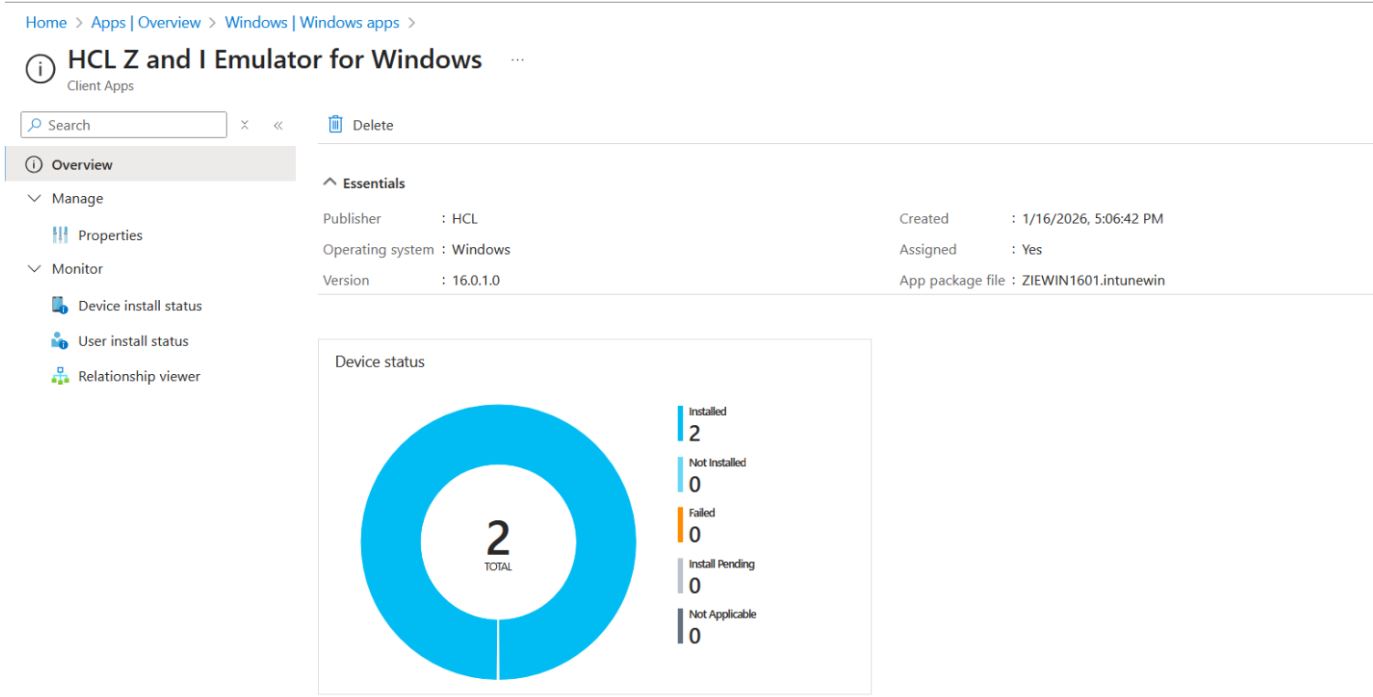1373x697 pixels.
Task: Click the Delete button label
Action: point(373,125)
